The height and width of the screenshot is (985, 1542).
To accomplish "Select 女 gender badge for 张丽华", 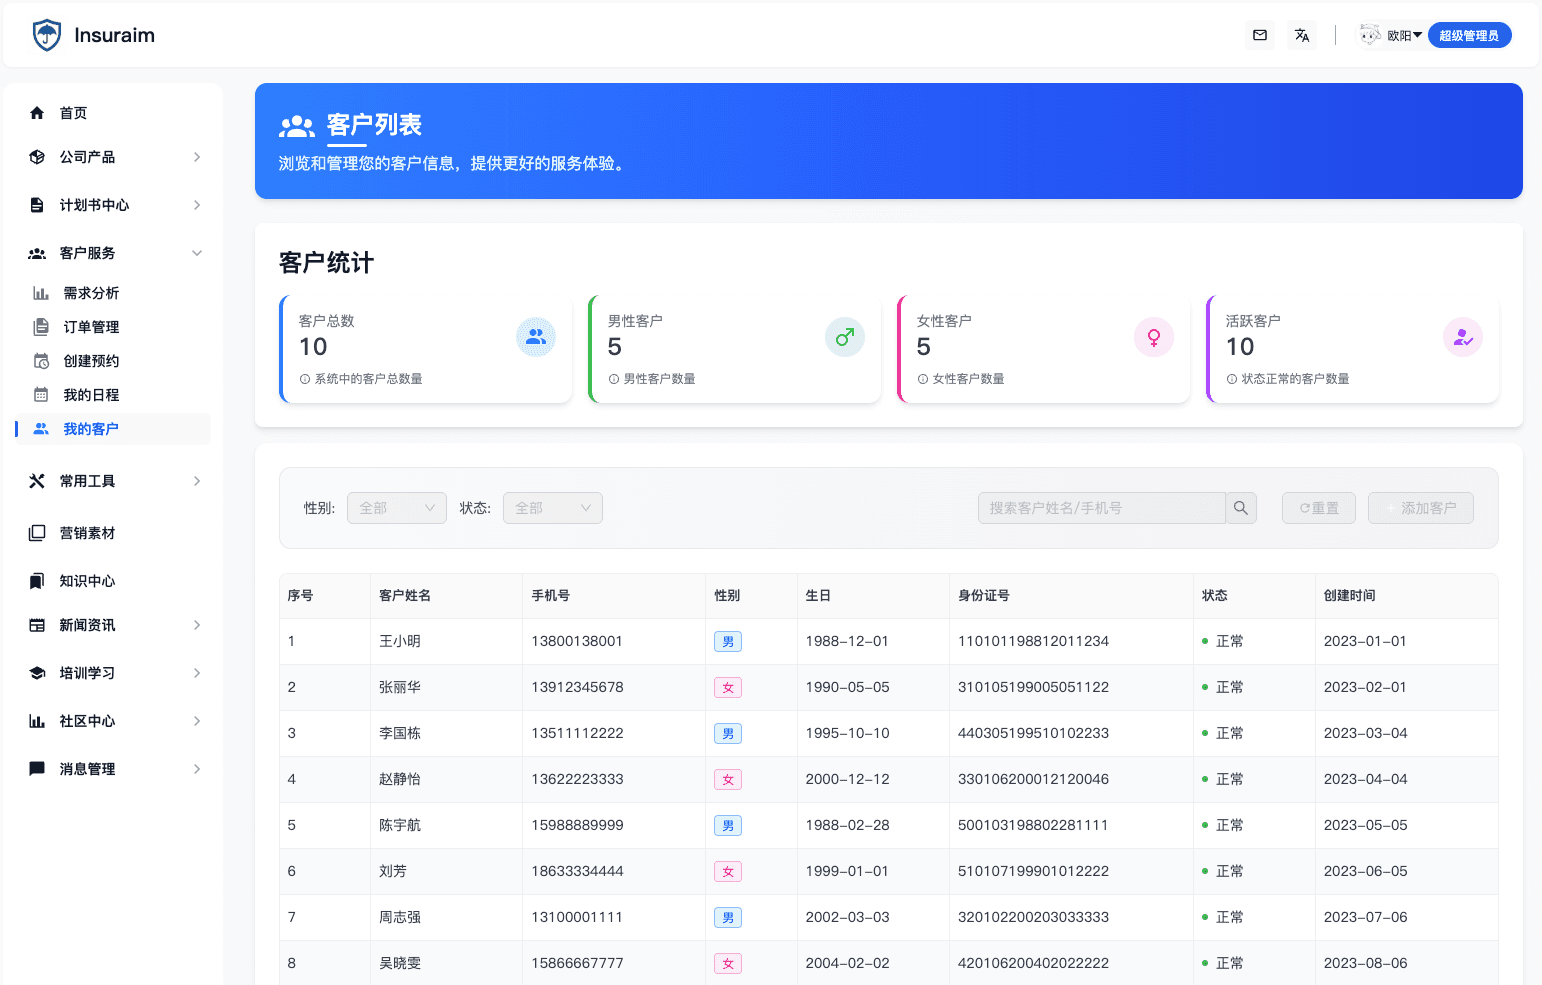I will (x=728, y=687).
